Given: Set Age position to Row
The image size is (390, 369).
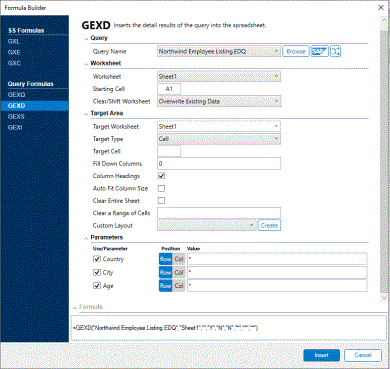Looking at the screenshot, I should 165,286.
